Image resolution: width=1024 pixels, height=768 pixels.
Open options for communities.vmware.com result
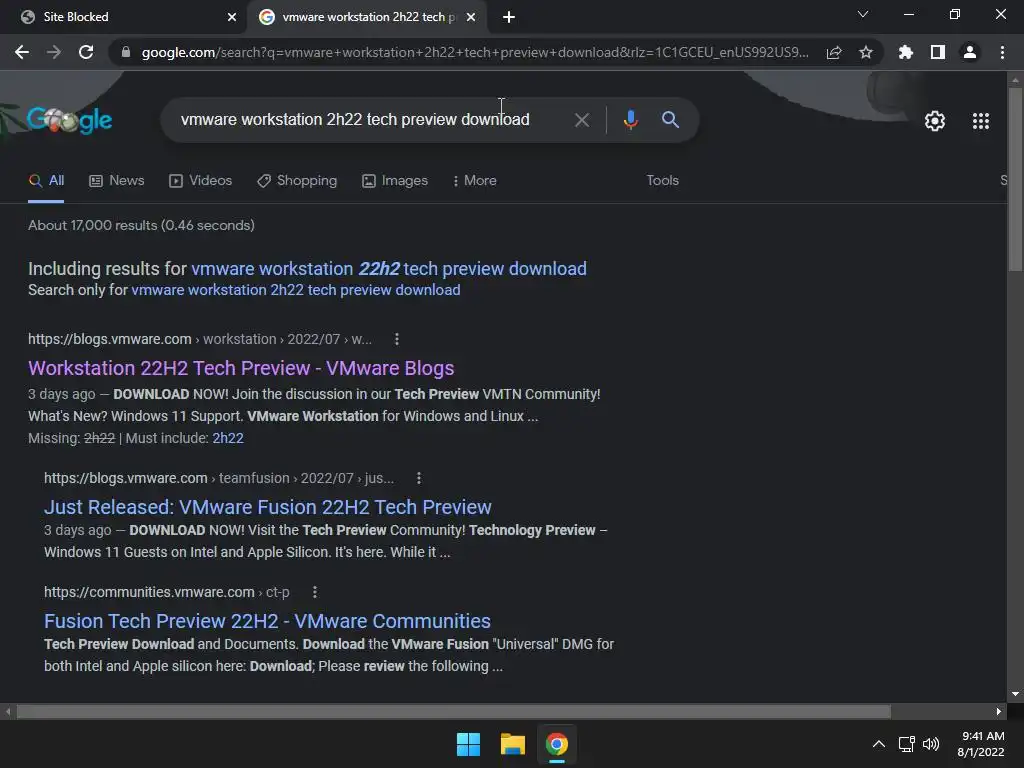(315, 592)
